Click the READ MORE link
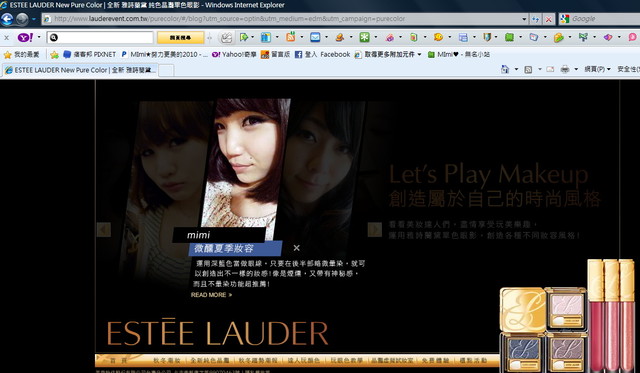 [x=211, y=295]
